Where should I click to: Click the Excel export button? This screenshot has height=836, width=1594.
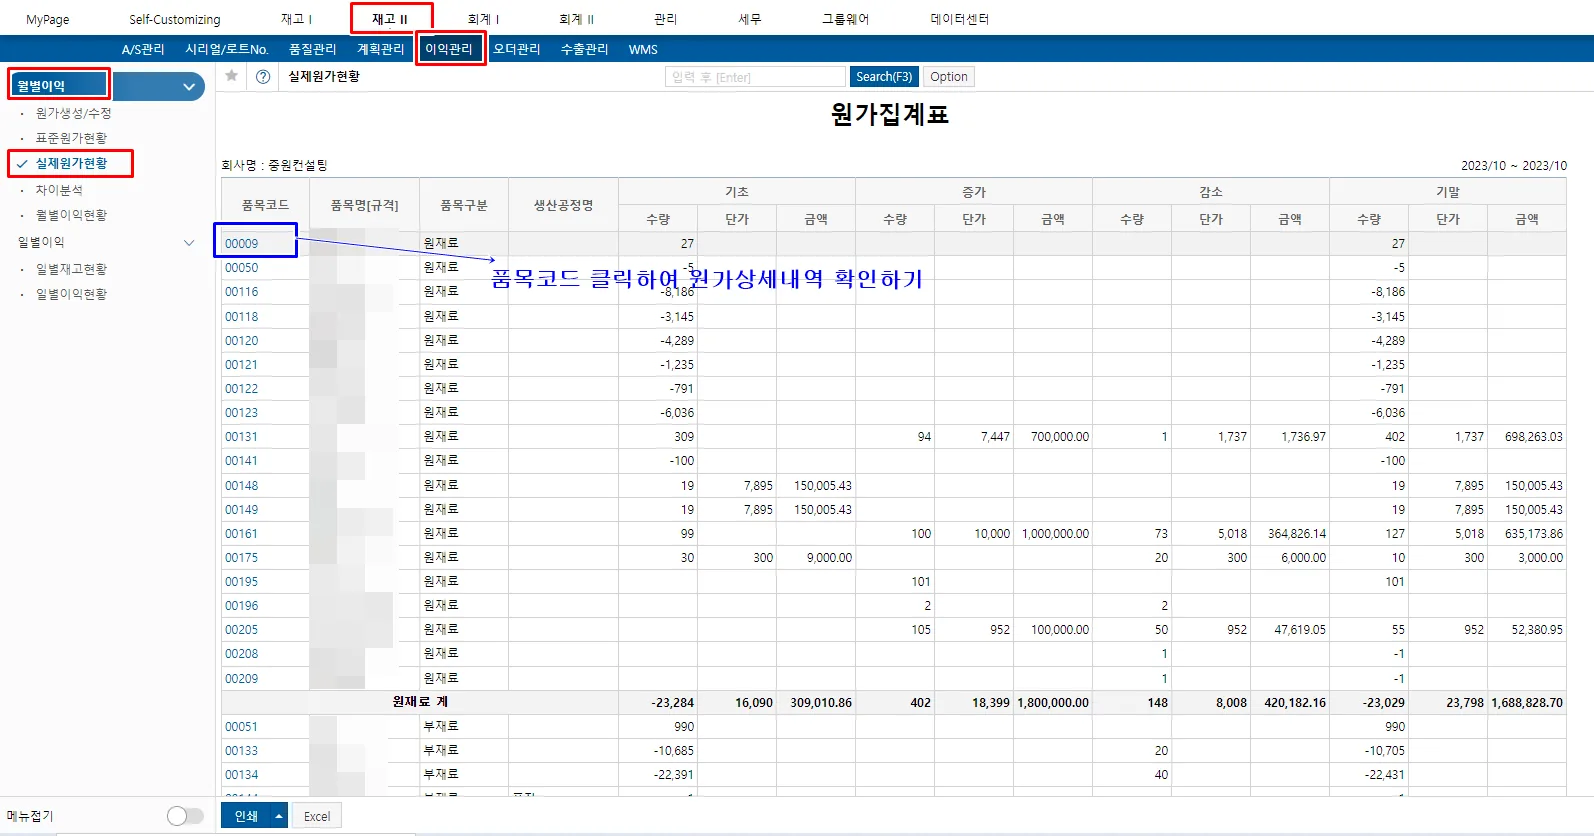[317, 816]
